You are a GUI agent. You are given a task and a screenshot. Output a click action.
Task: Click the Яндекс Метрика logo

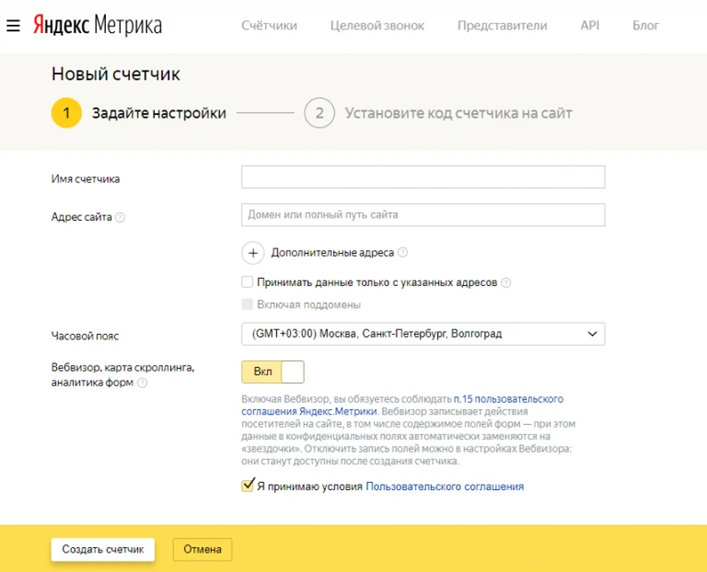[96, 25]
